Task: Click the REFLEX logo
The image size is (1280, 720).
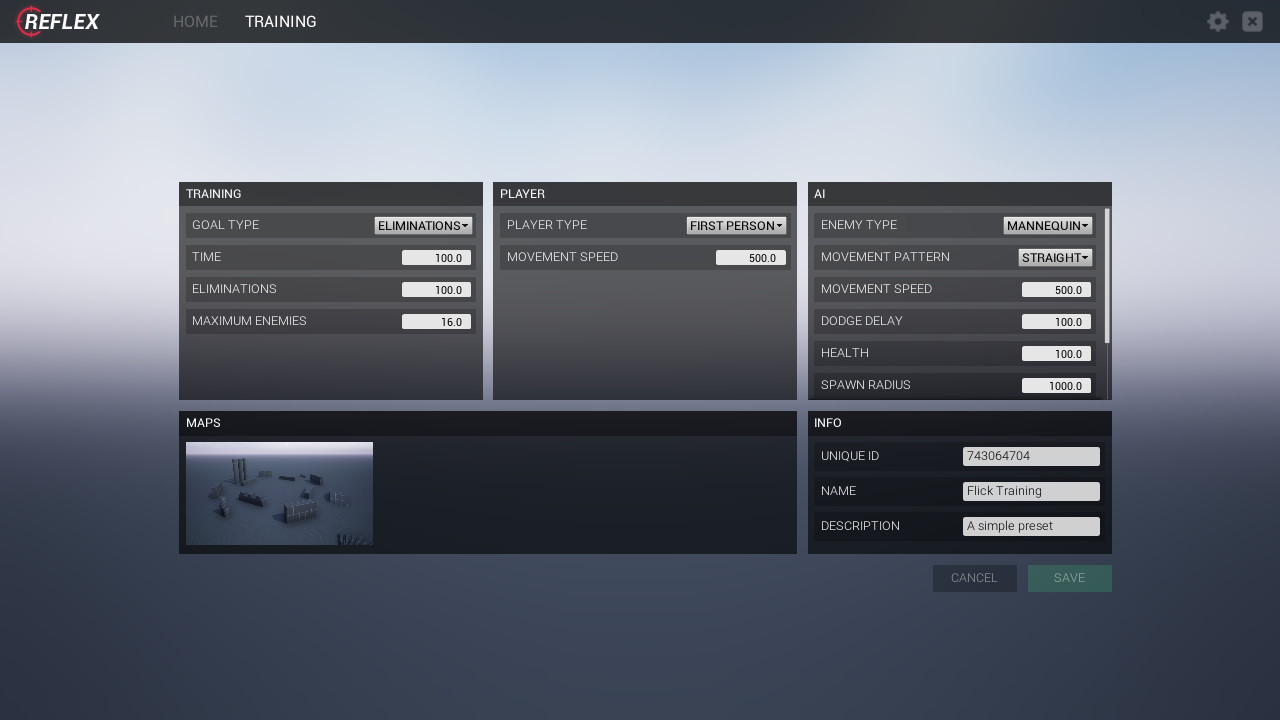Action: tap(57, 21)
